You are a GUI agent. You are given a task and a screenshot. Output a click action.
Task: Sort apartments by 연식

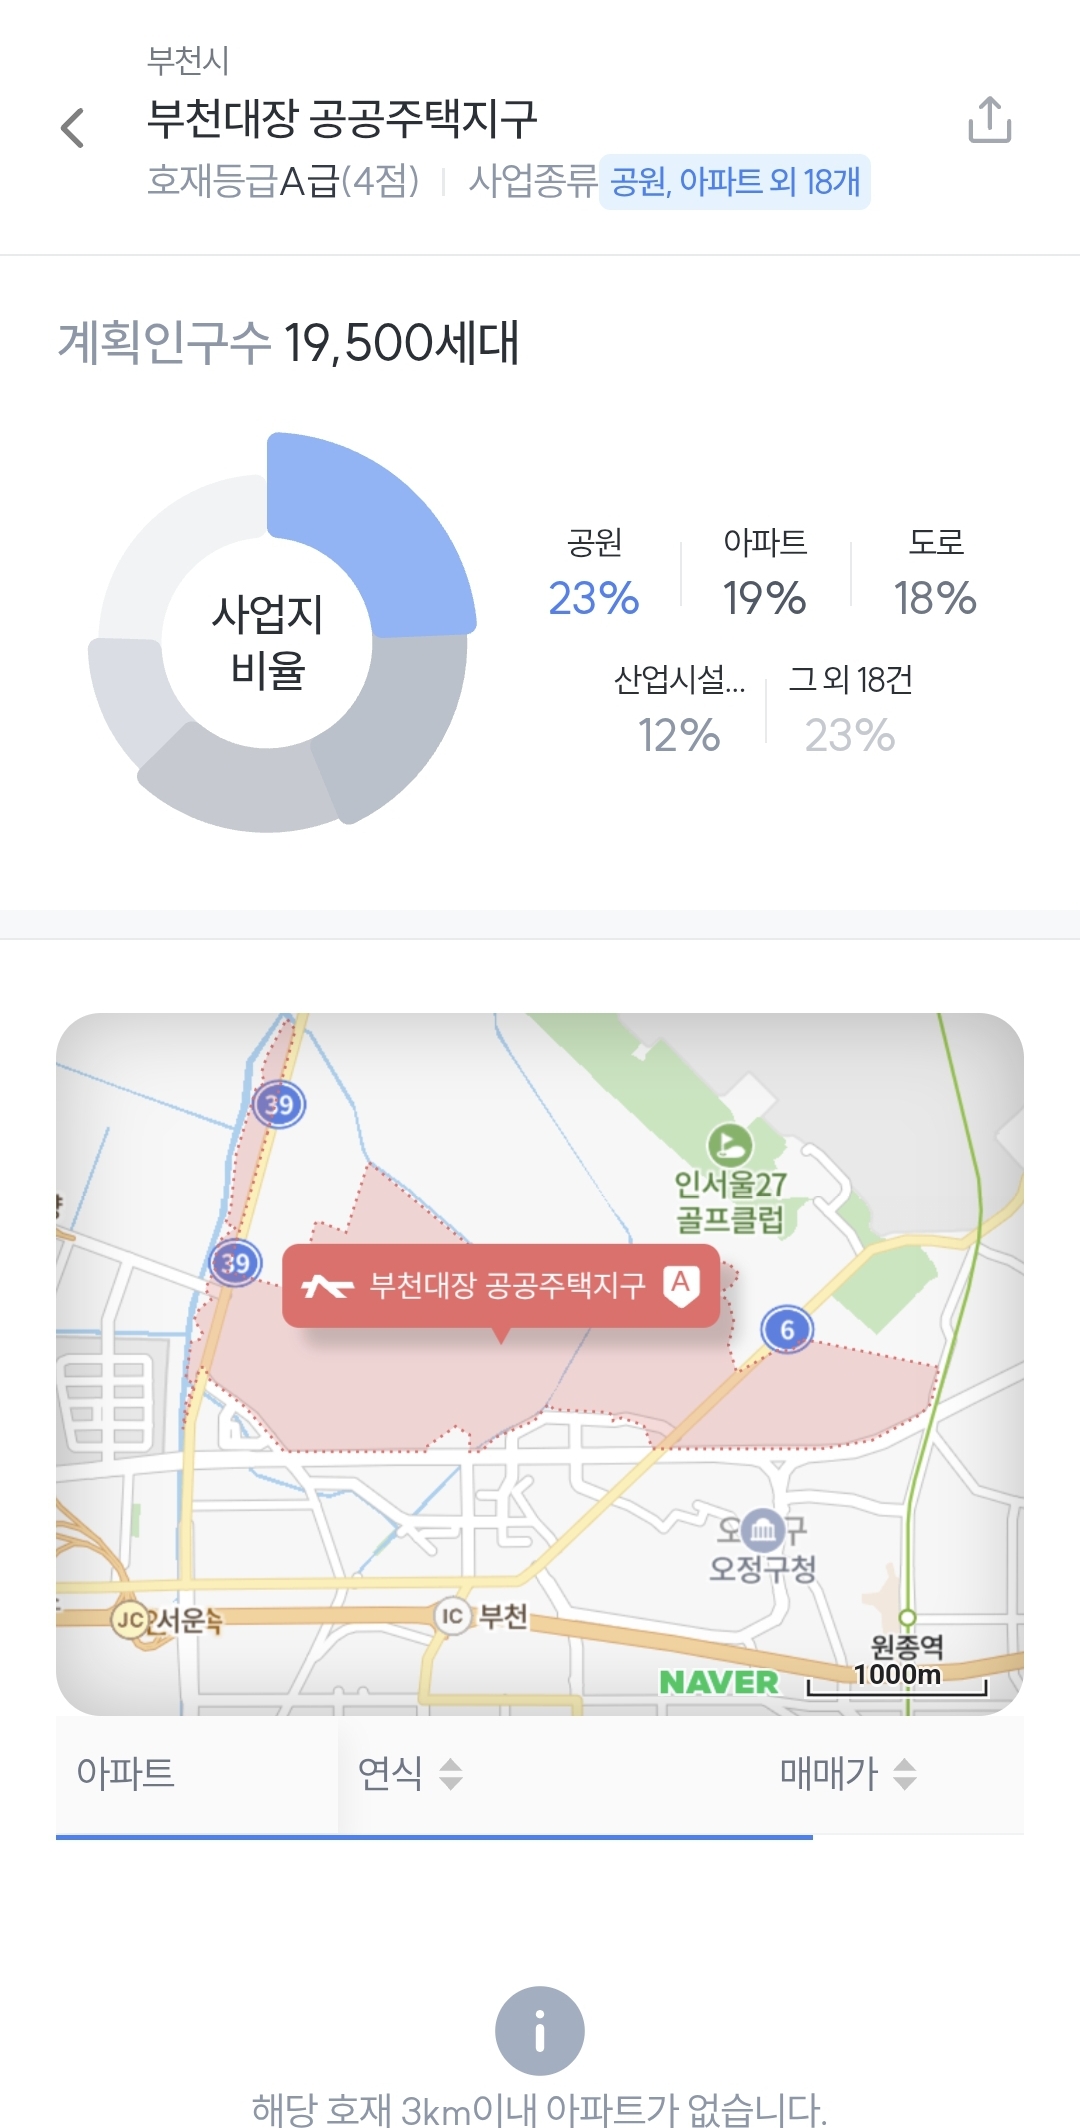[x=410, y=1774]
